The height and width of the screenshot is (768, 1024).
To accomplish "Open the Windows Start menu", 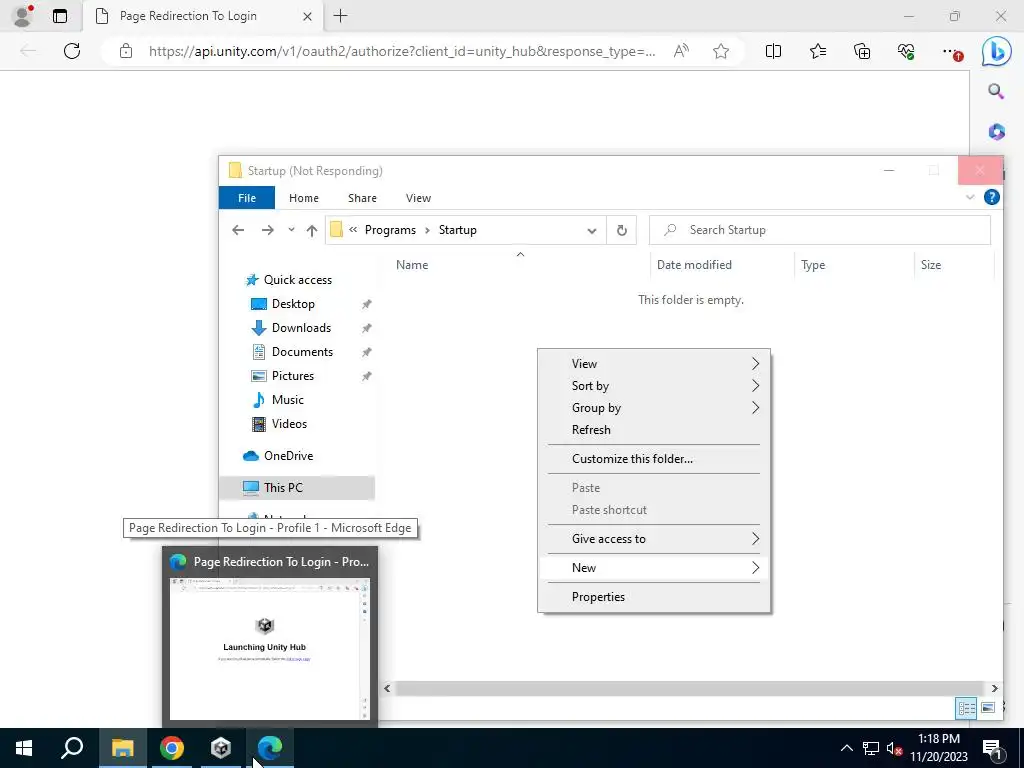I will tap(24, 748).
